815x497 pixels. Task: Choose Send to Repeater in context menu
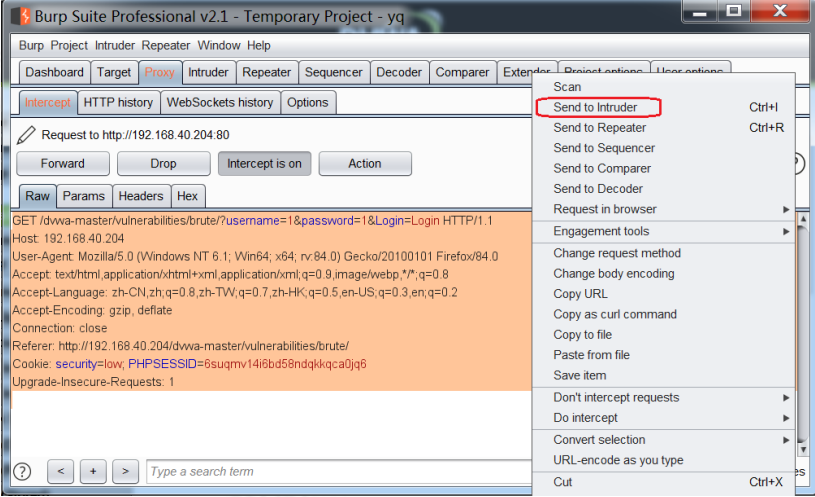click(x=664, y=128)
